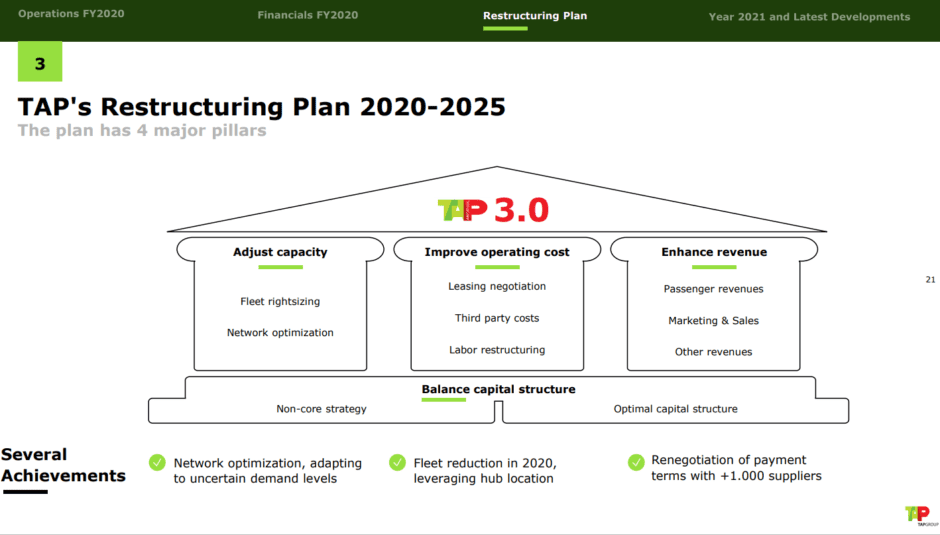This screenshot has height=535, width=940.
Task: Open the Operations FY2020 section tab
Action: 71,14
